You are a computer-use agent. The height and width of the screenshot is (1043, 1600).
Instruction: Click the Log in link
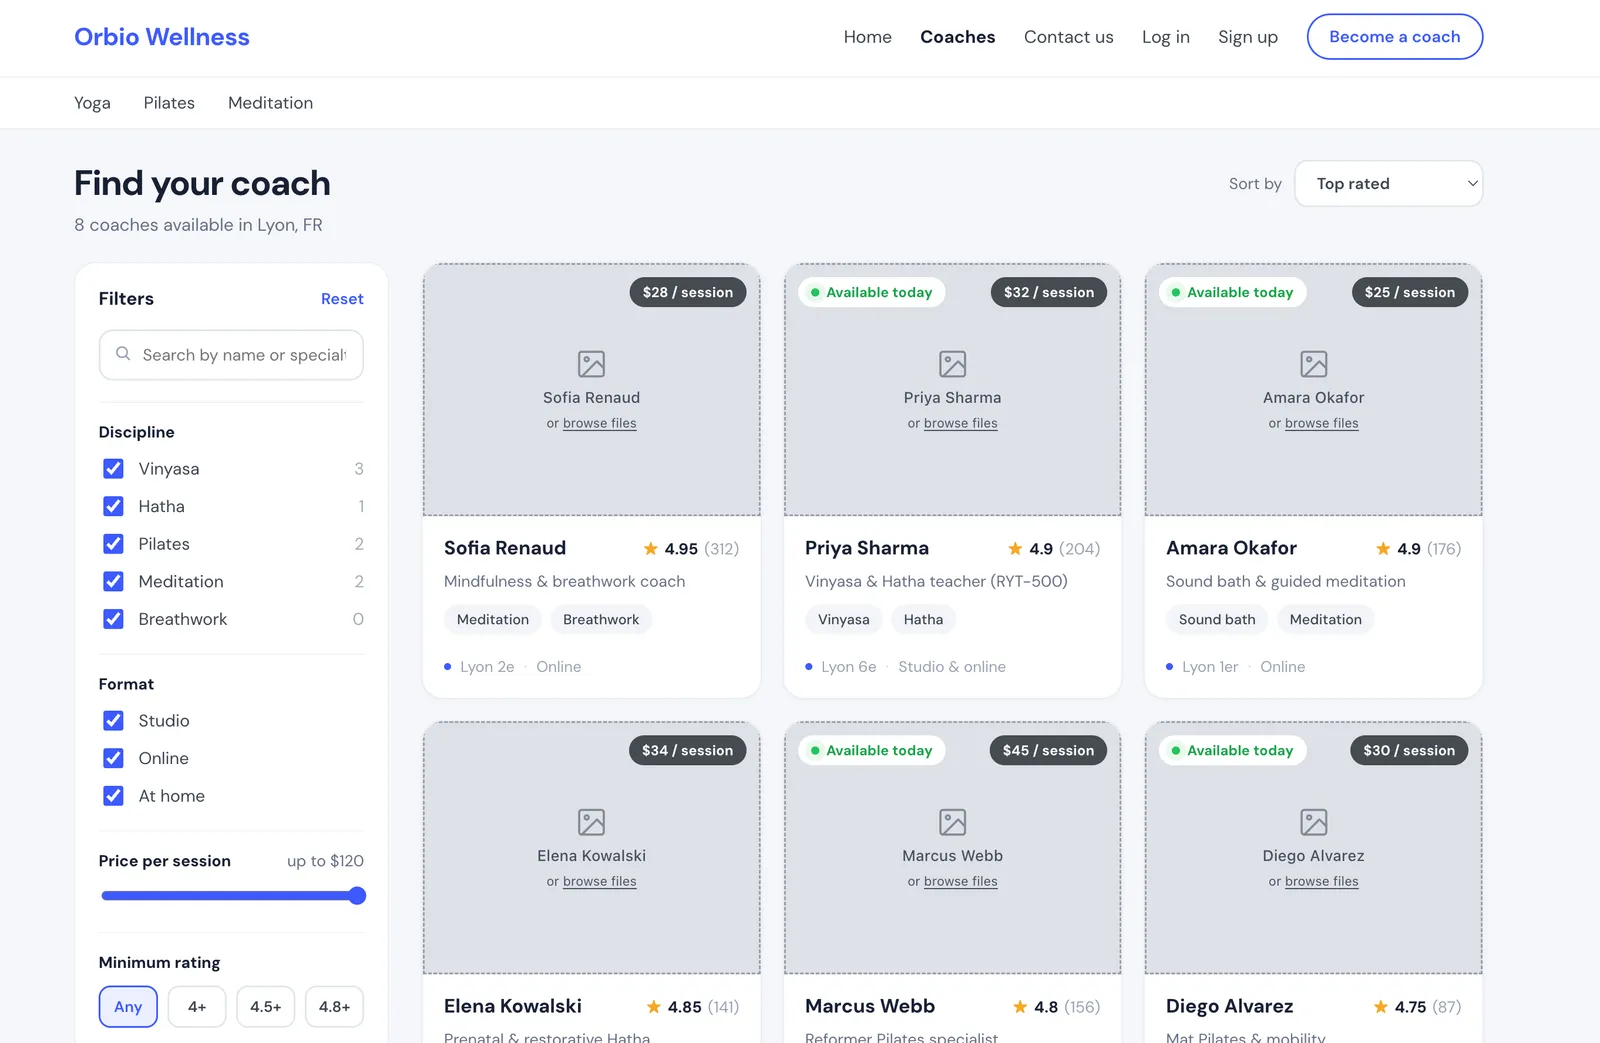1165,37
